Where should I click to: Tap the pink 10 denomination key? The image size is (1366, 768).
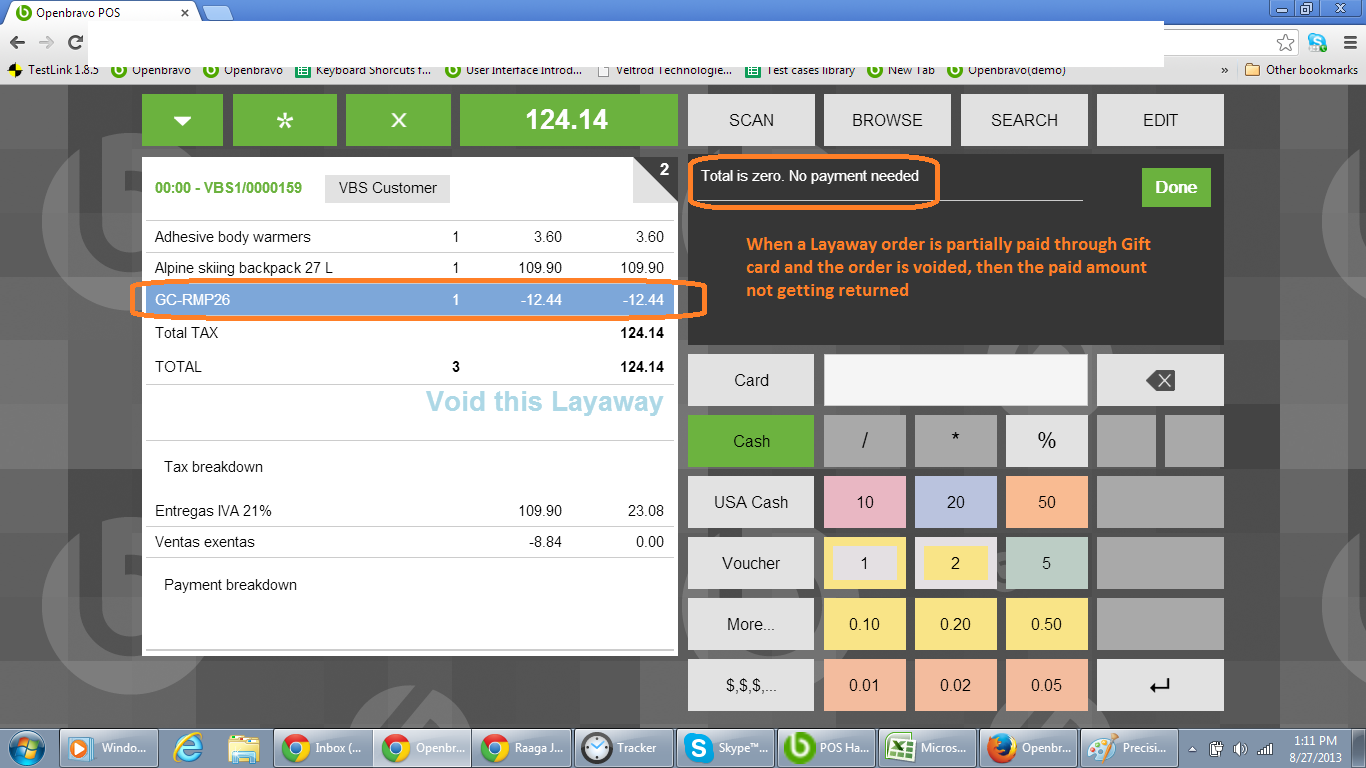coord(865,502)
